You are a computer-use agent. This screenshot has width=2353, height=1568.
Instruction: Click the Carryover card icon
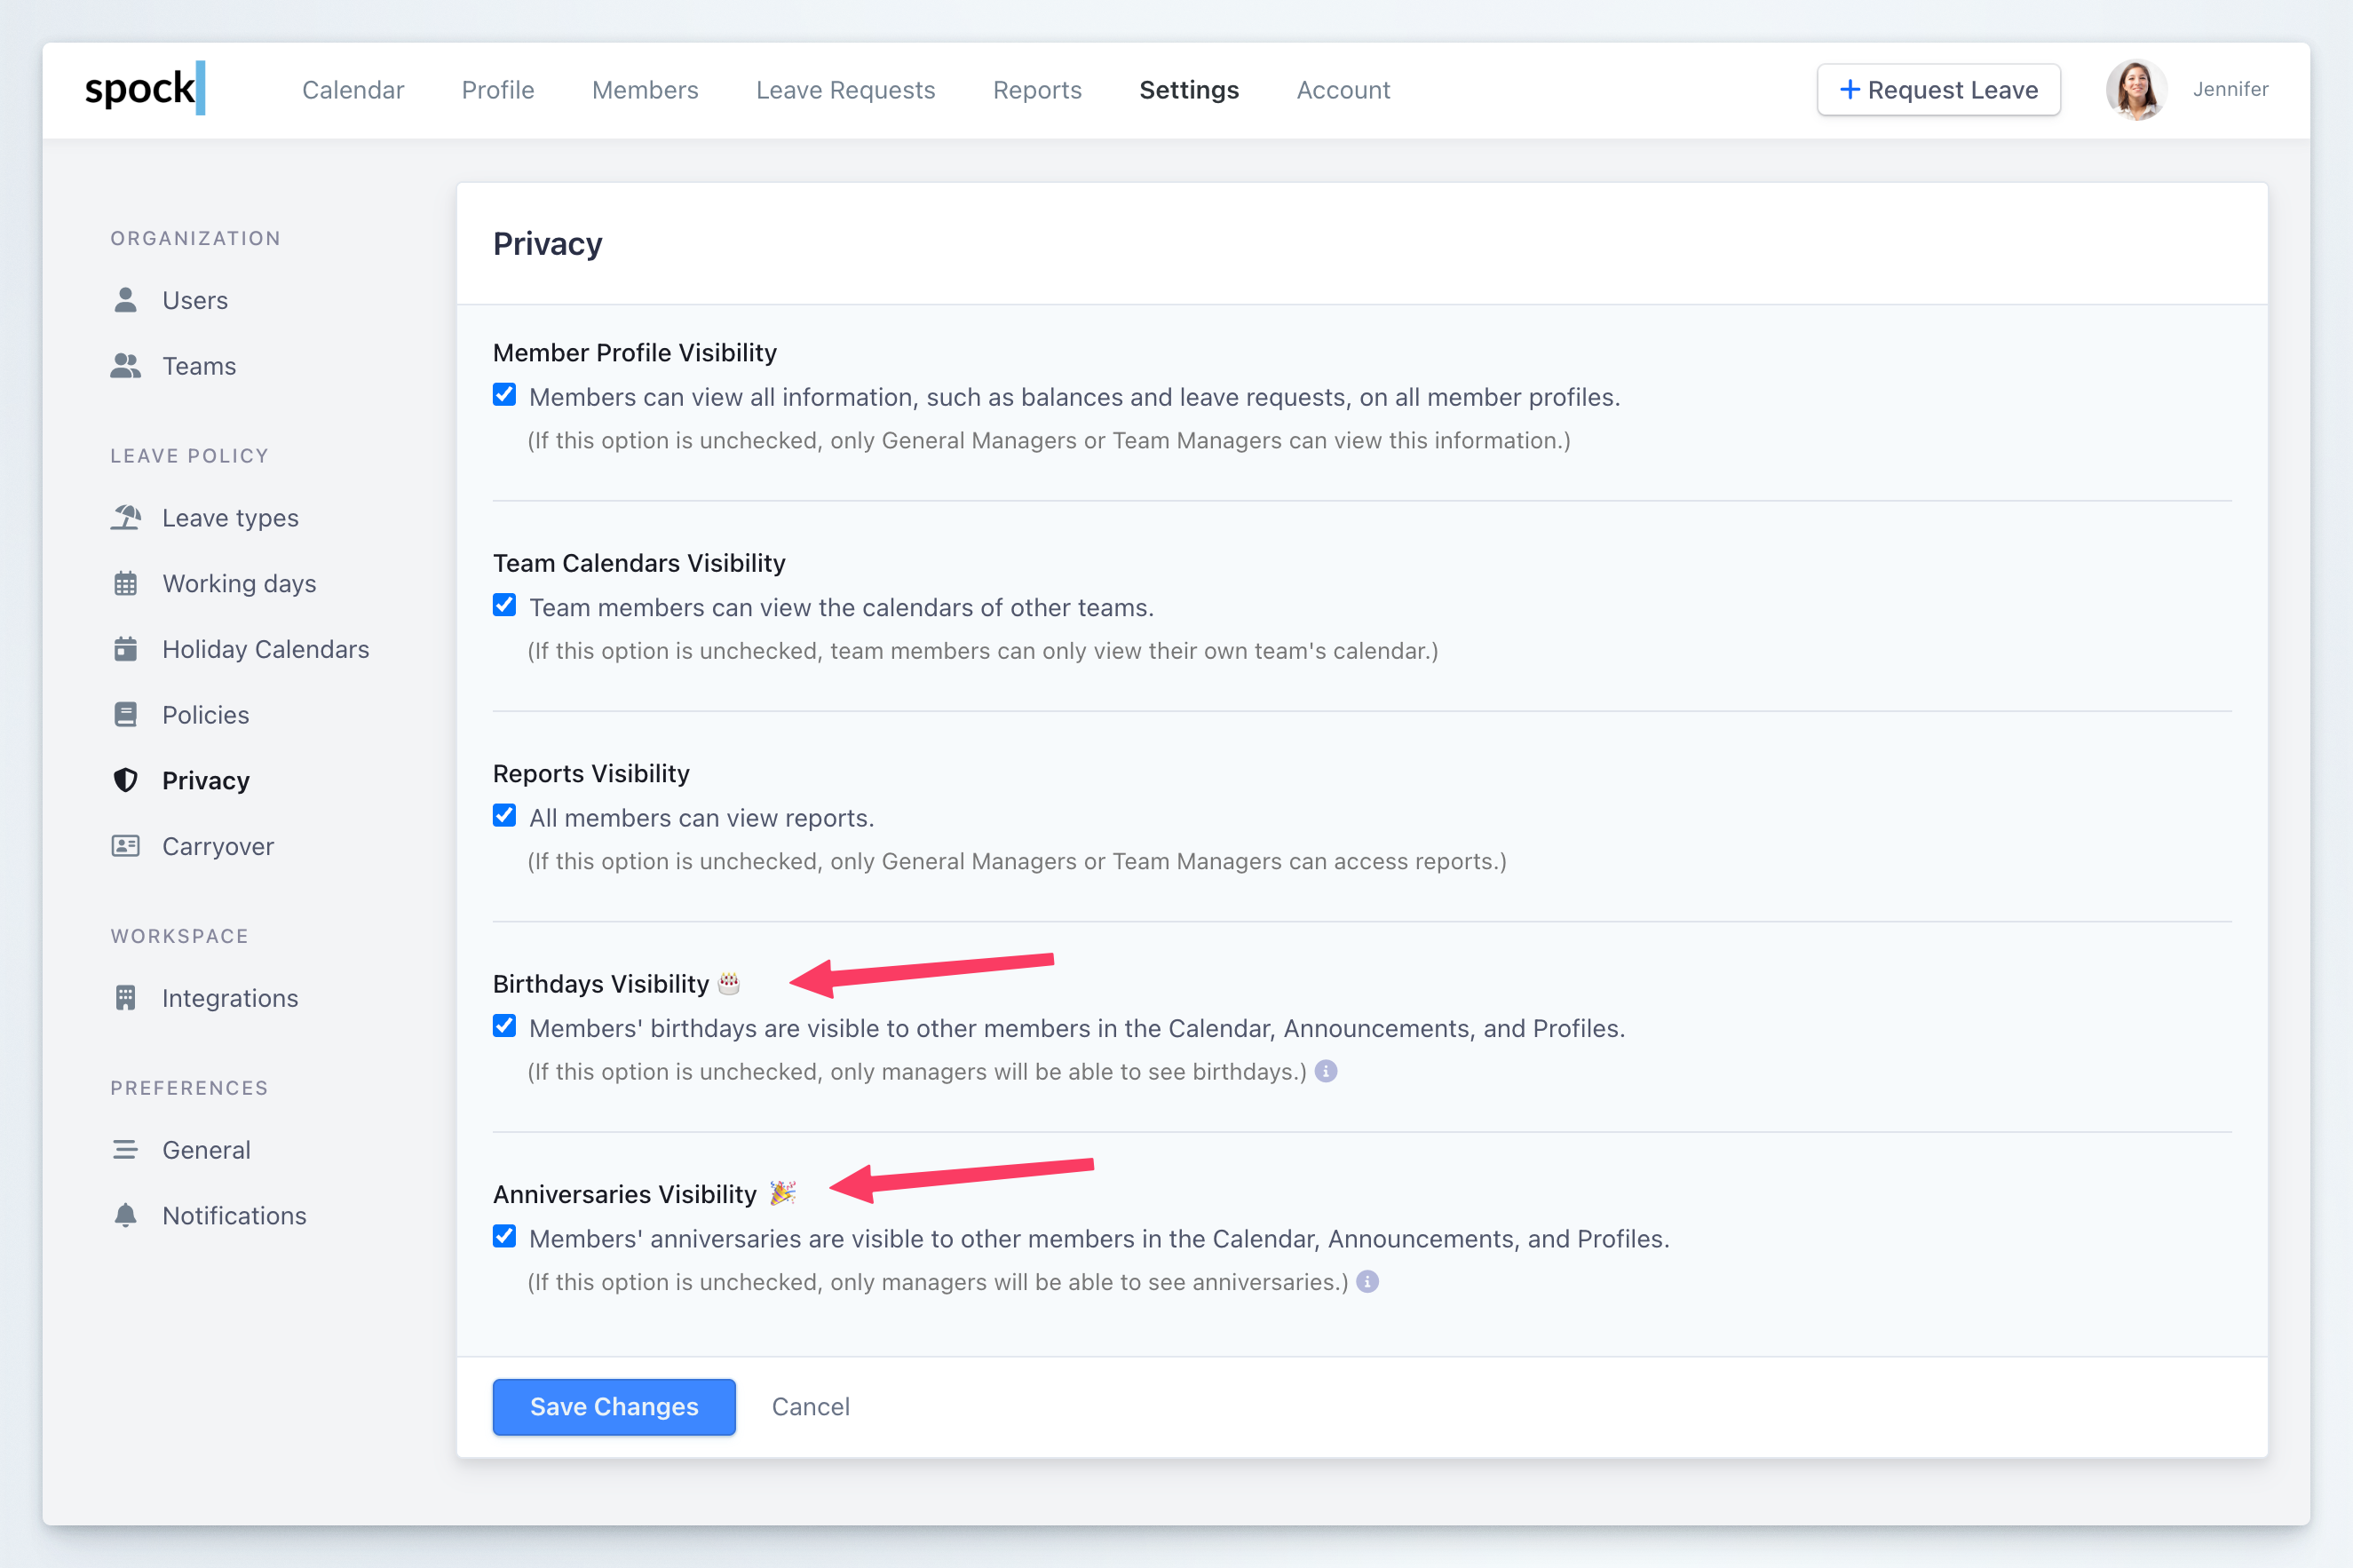click(x=125, y=846)
